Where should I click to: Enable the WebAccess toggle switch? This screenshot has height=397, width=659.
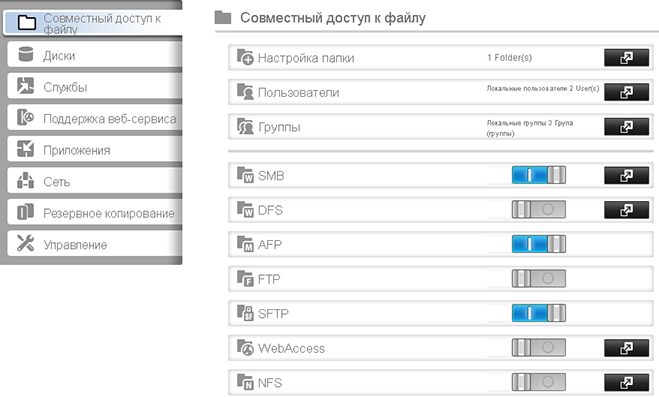coord(539,348)
